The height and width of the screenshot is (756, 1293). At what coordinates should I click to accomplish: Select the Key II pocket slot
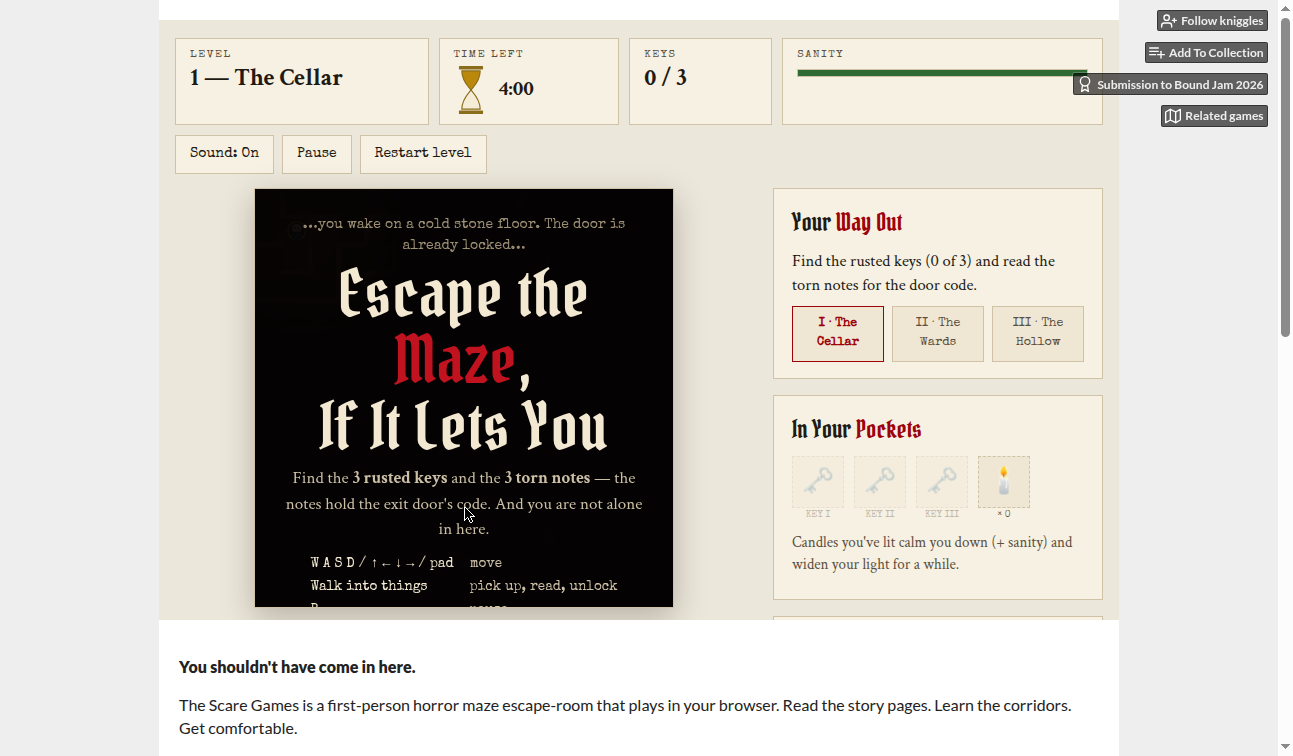click(880, 482)
